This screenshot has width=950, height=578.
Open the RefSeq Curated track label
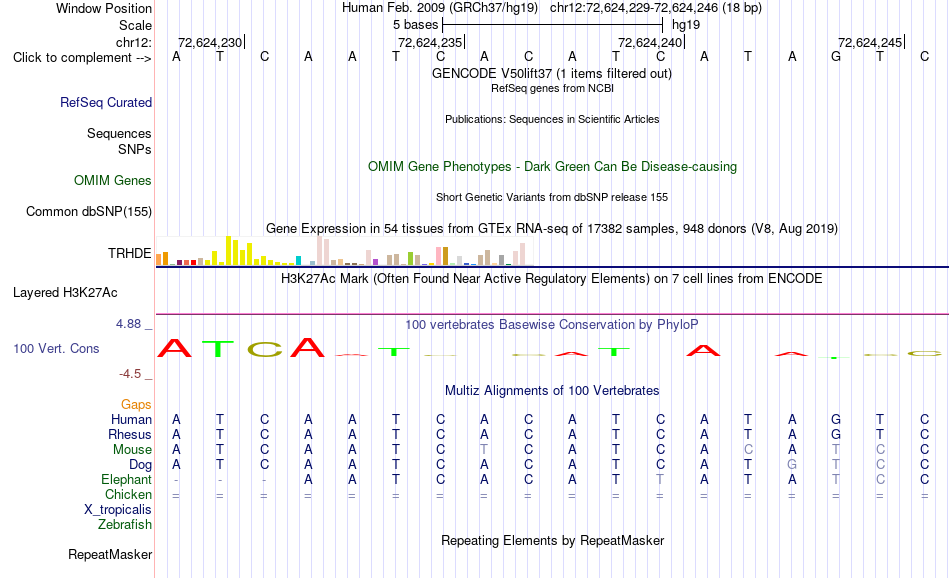[x=106, y=102]
